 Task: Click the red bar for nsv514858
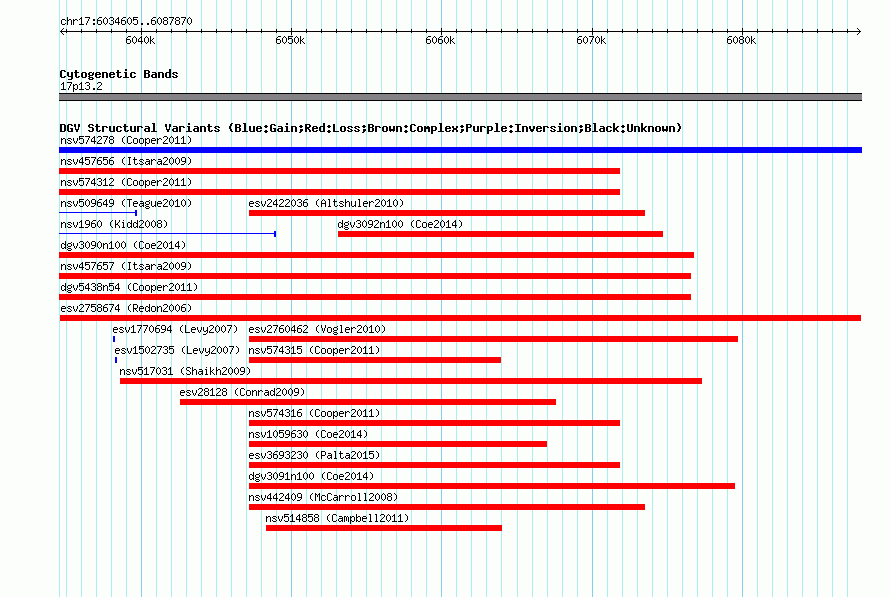click(x=384, y=528)
